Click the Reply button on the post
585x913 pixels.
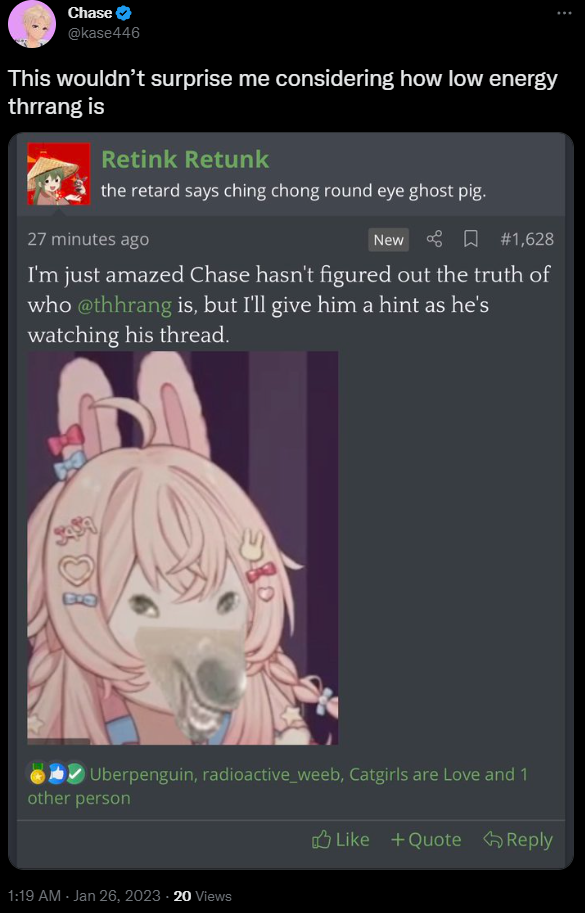[x=517, y=839]
